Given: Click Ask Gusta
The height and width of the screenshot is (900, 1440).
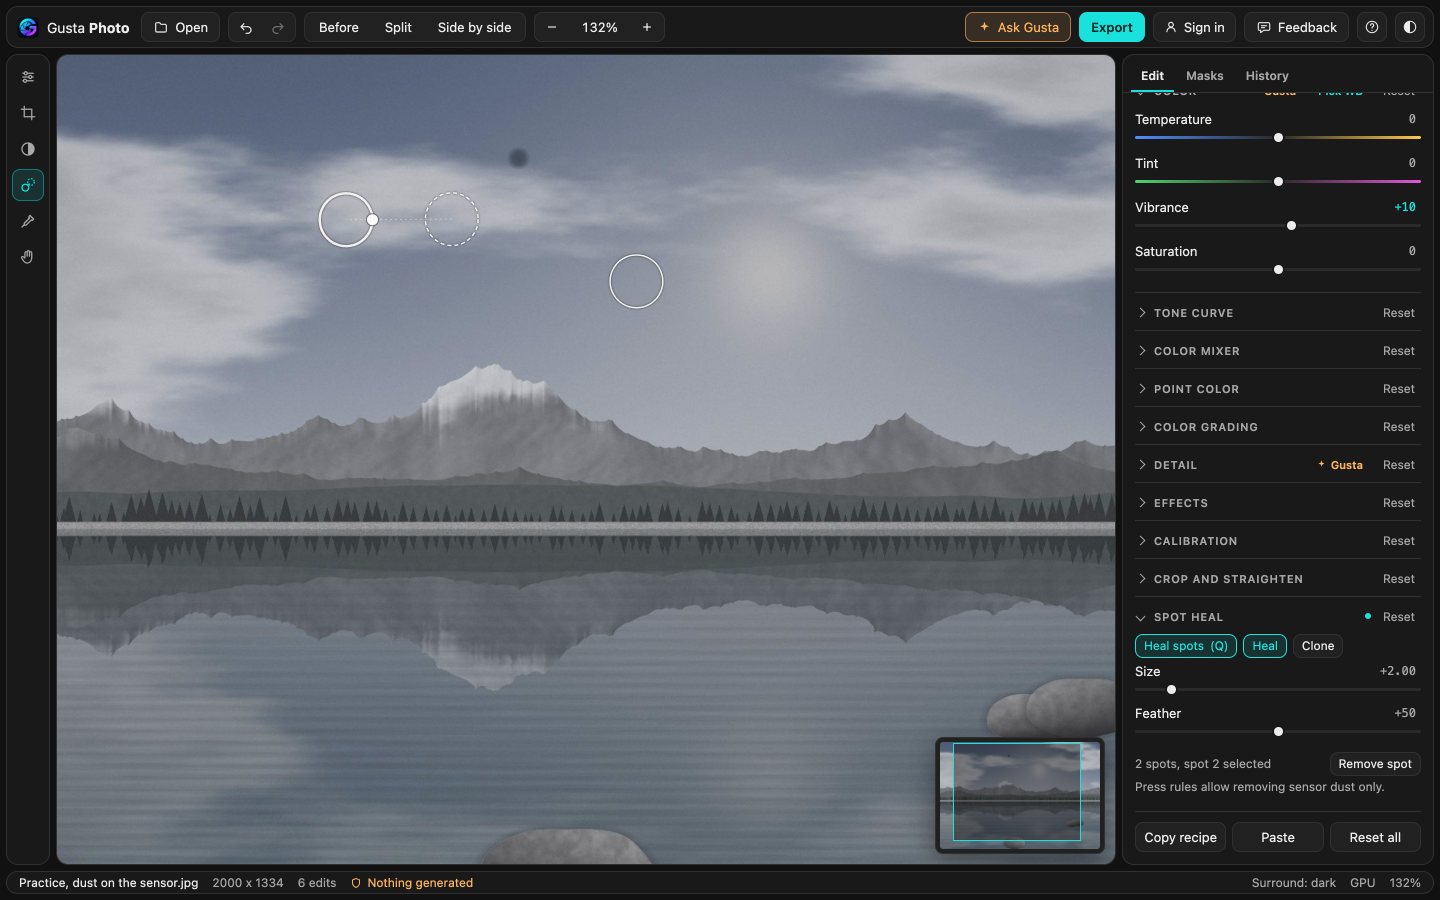Looking at the screenshot, I should (x=1018, y=28).
